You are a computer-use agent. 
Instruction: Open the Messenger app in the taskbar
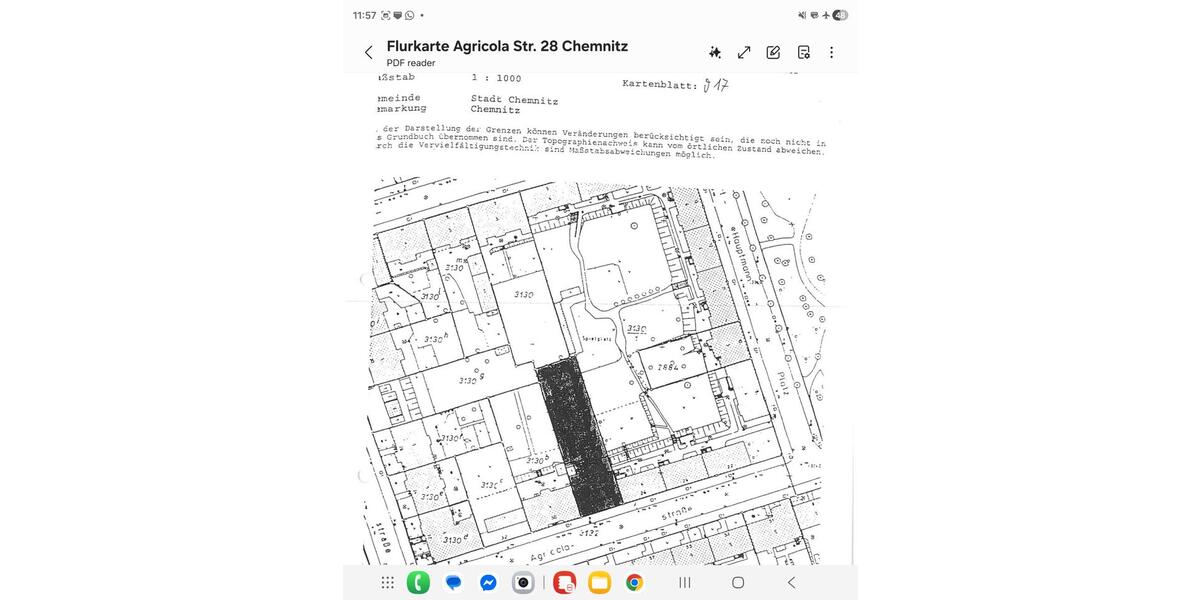point(488,582)
